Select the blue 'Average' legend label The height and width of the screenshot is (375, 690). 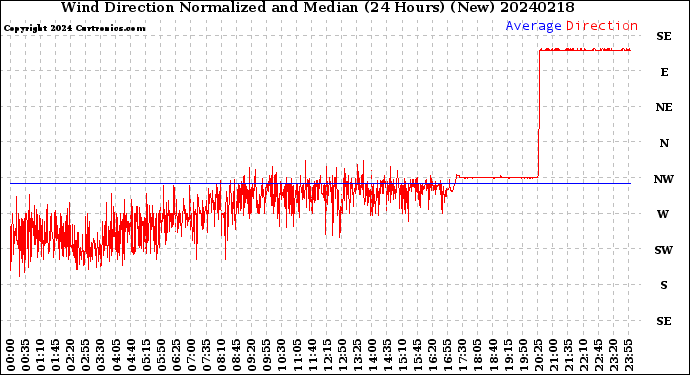(x=533, y=26)
